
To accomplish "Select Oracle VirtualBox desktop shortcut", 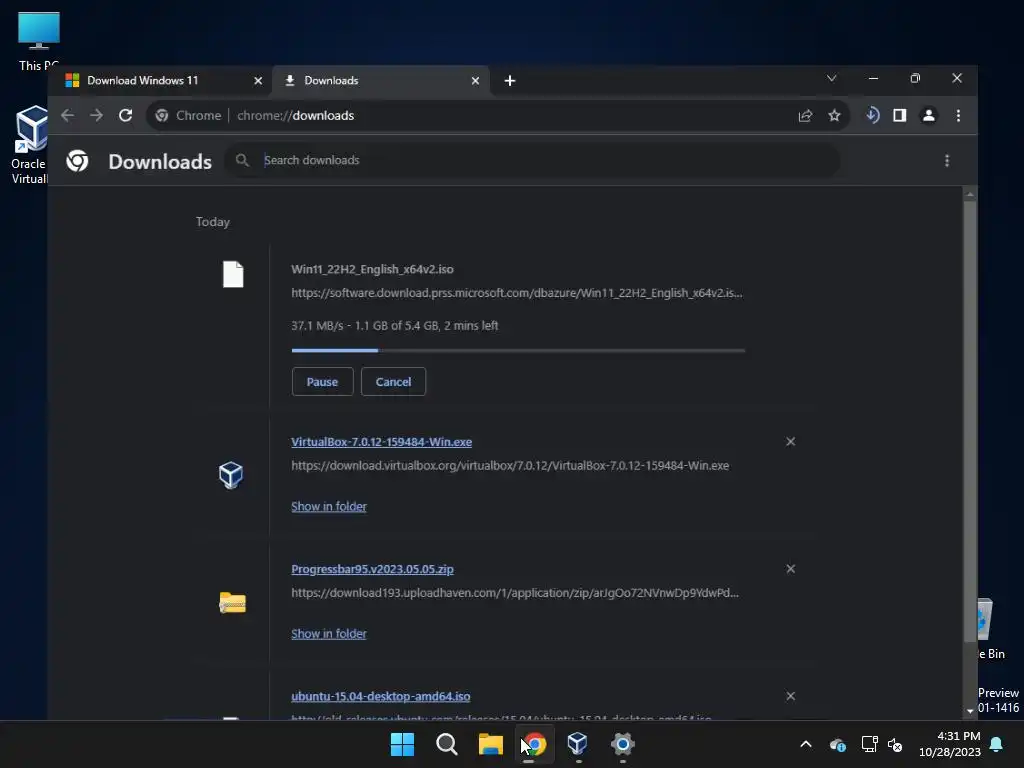I will [x=29, y=145].
